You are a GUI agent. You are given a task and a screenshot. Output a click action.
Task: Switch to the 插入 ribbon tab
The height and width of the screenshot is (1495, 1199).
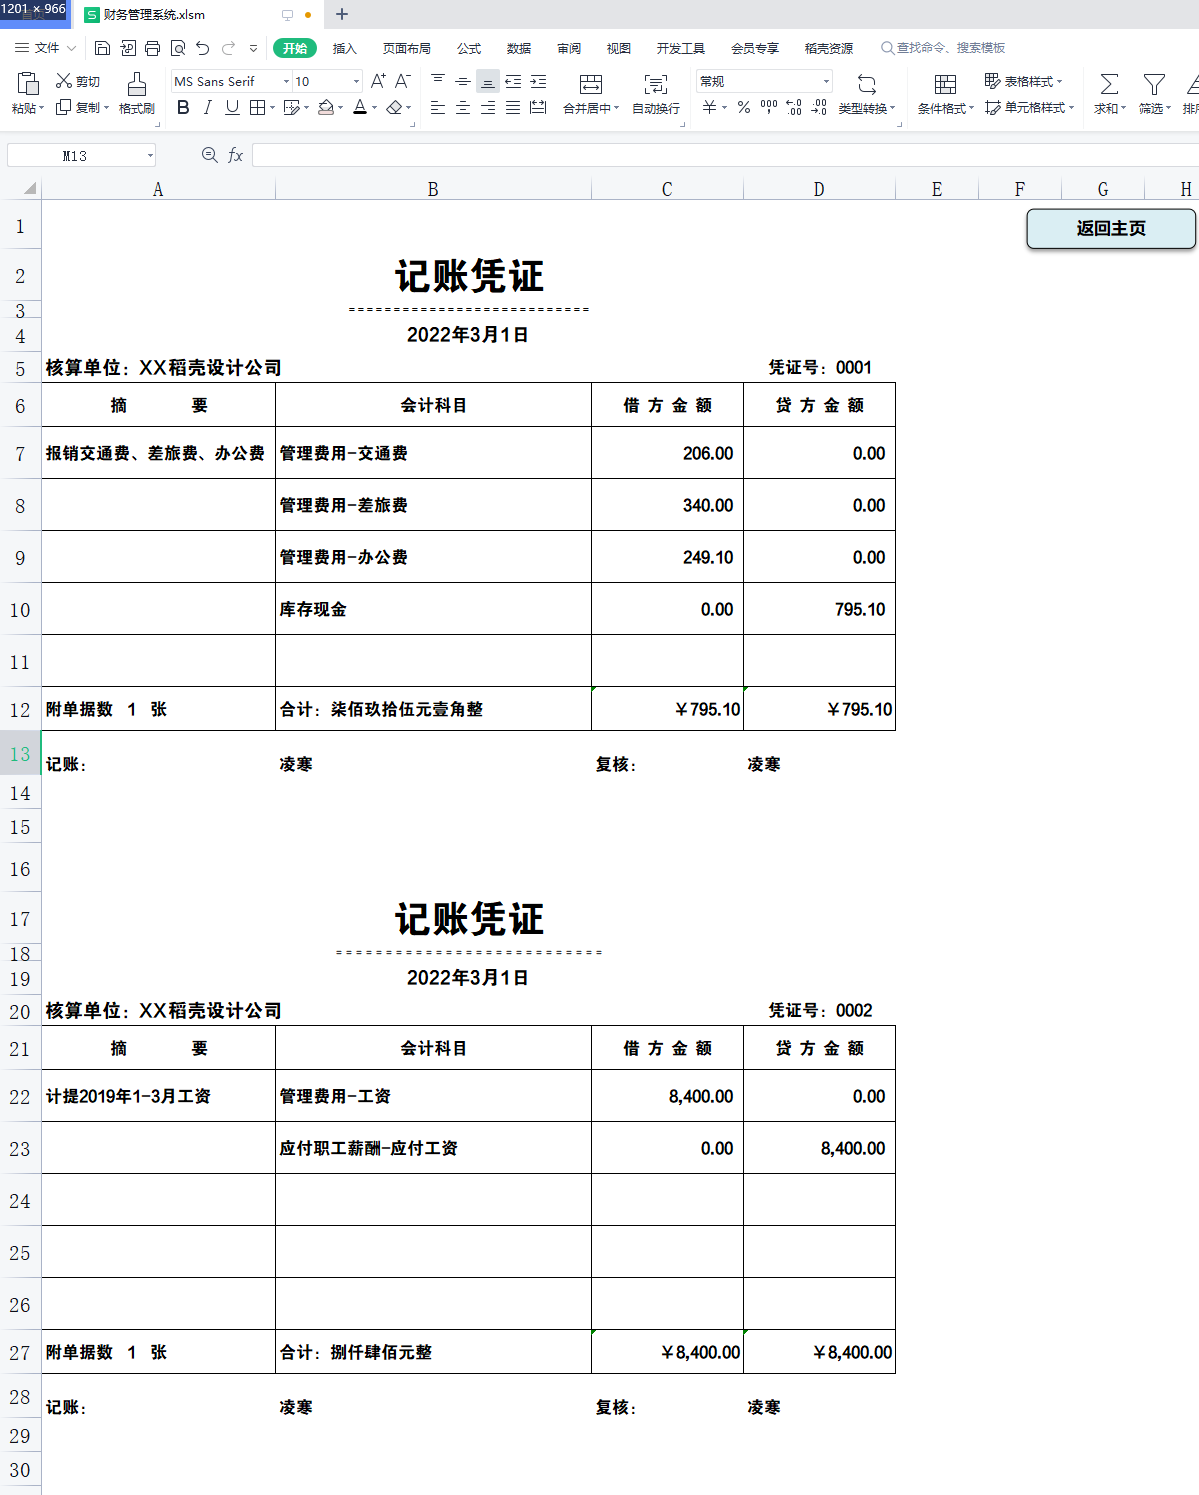(343, 47)
